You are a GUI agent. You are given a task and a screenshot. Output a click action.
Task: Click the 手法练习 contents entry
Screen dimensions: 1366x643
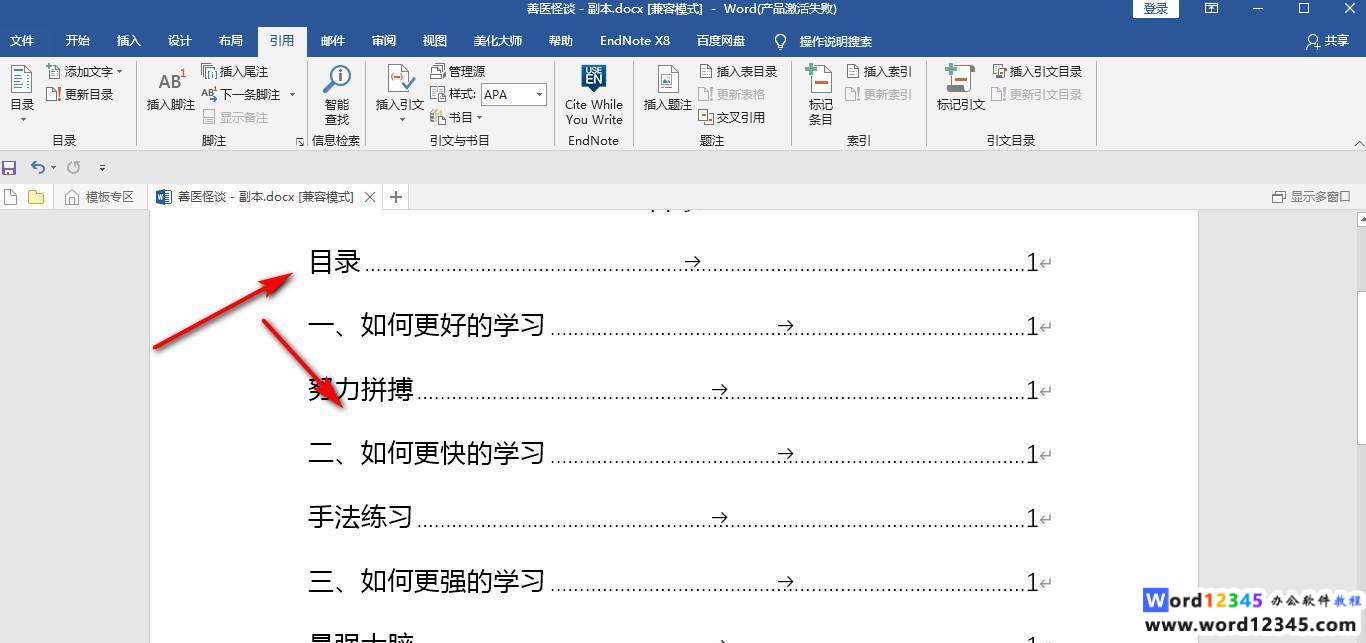[x=680, y=517]
